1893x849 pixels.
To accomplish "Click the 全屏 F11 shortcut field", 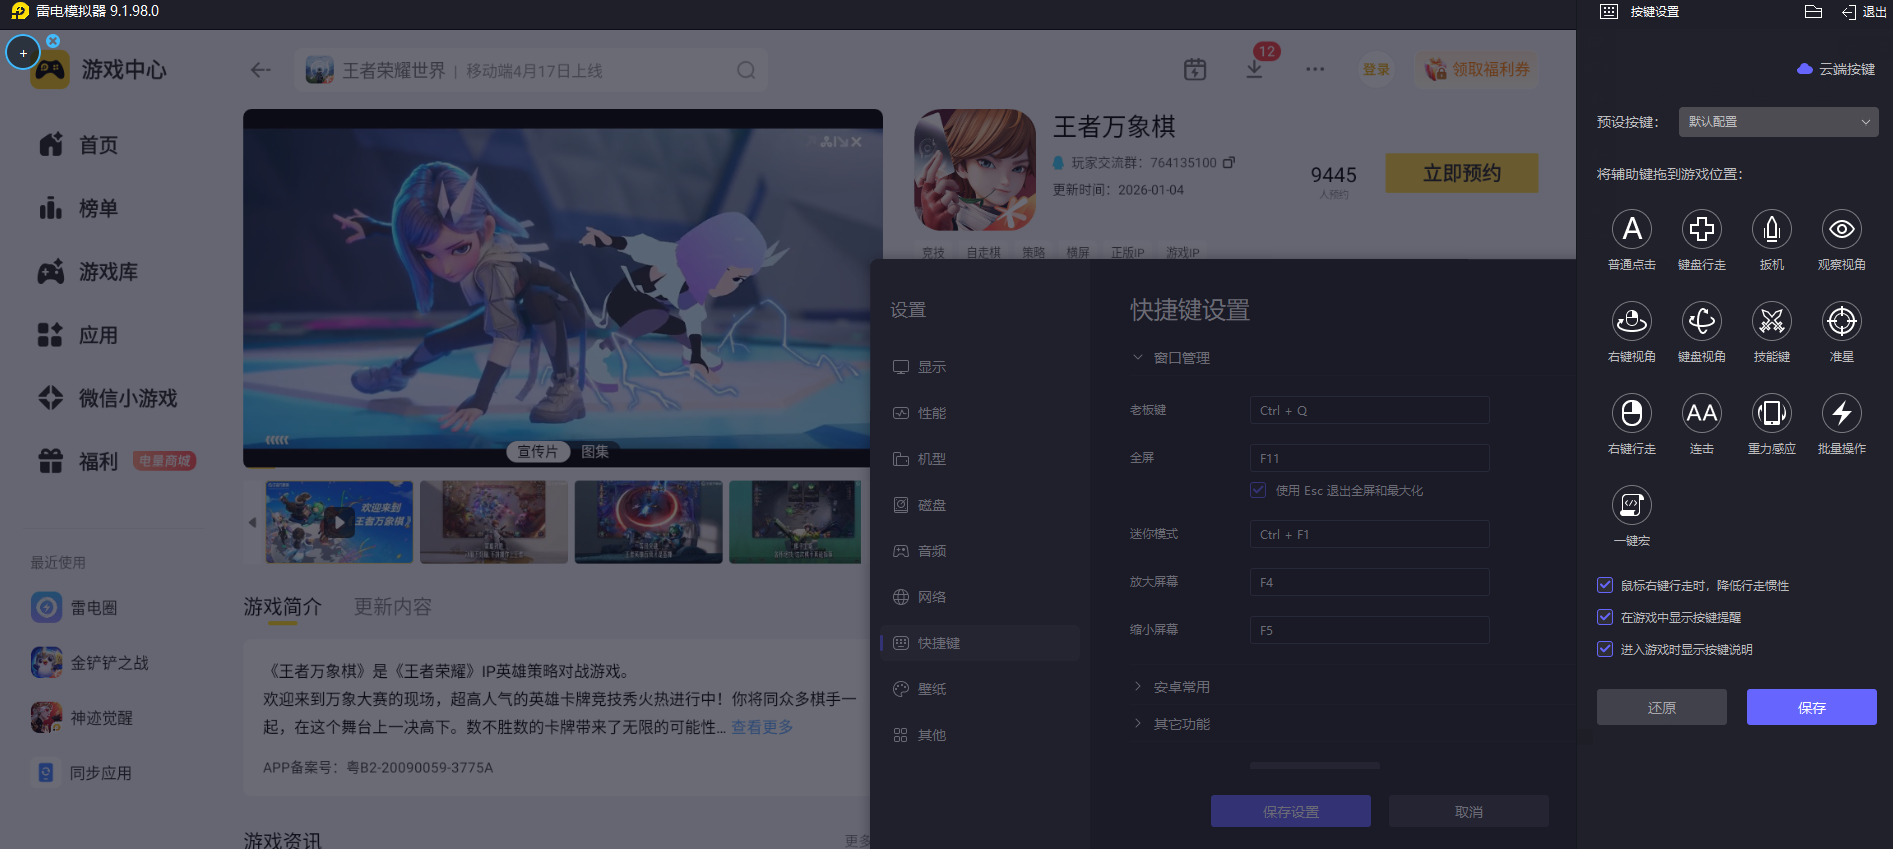I will [x=1370, y=458].
